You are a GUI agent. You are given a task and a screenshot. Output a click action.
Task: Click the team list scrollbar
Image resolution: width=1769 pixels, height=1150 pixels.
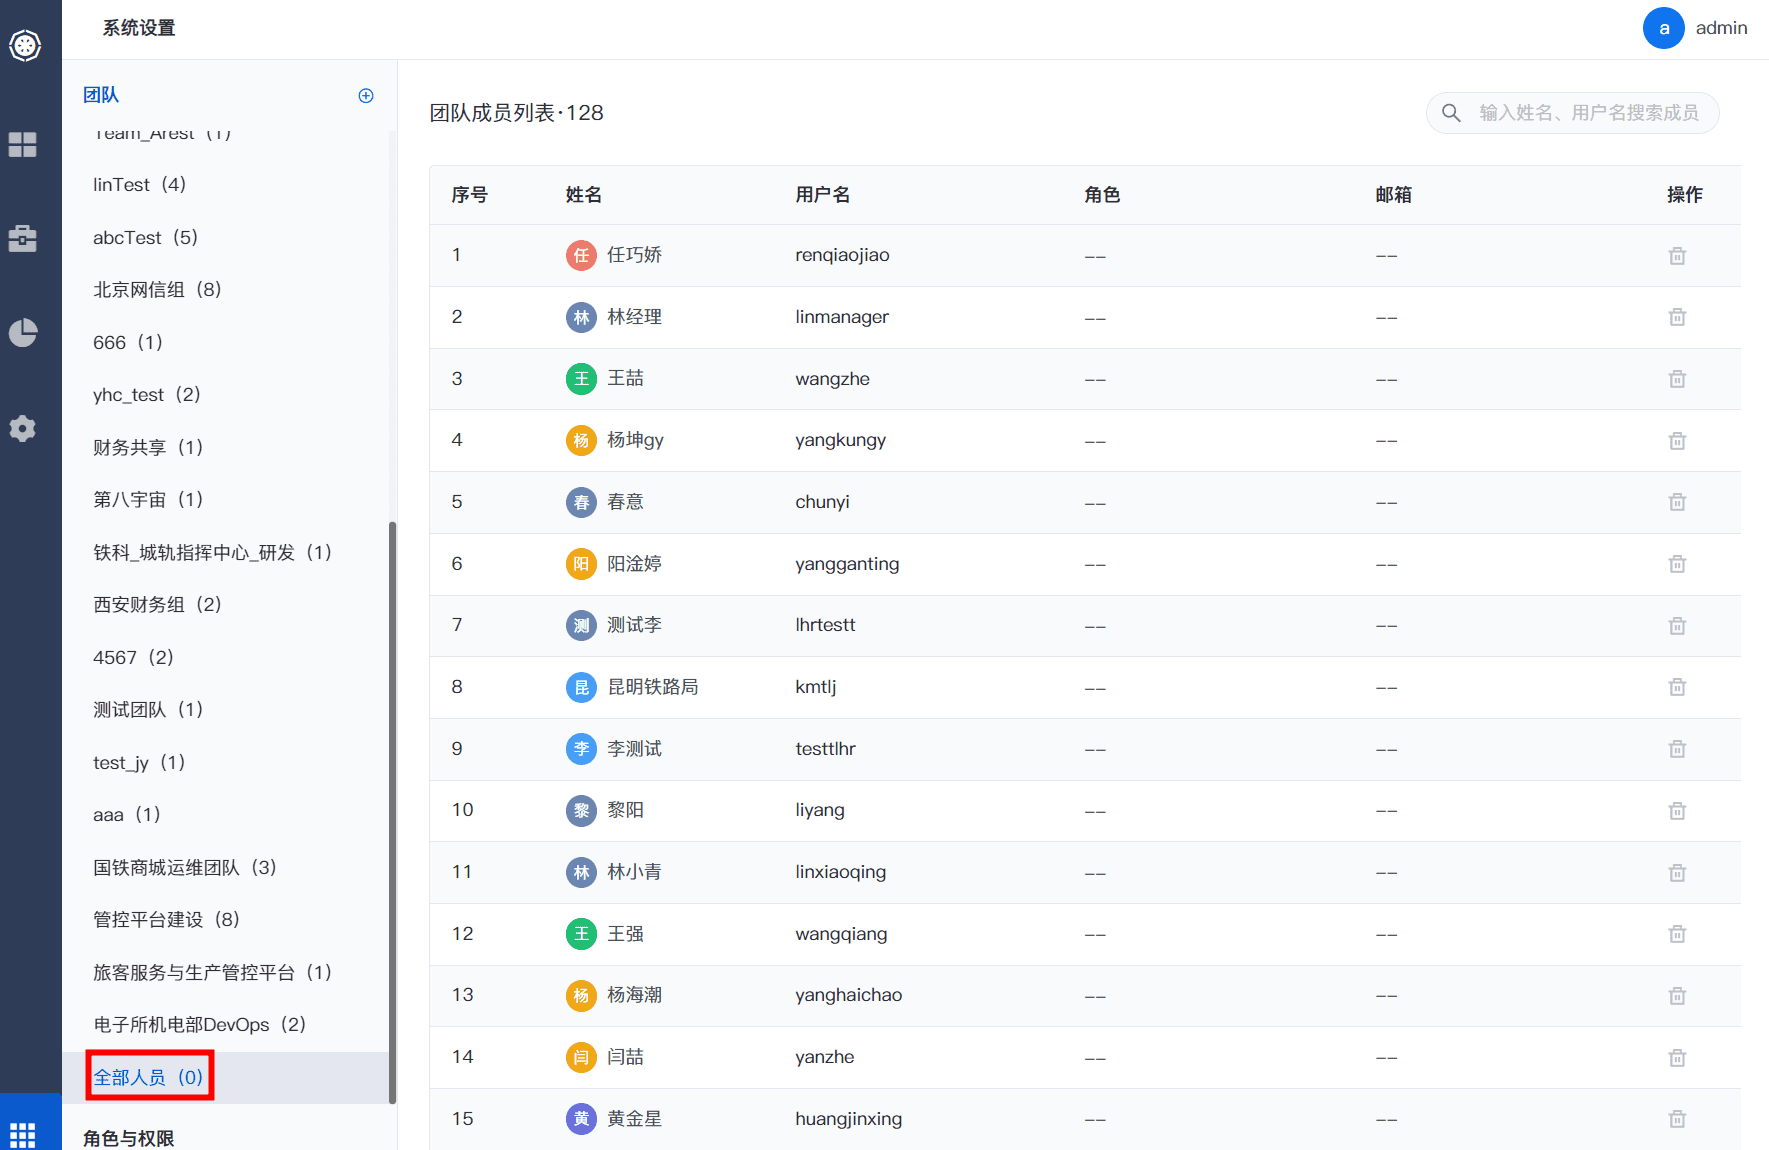click(393, 812)
